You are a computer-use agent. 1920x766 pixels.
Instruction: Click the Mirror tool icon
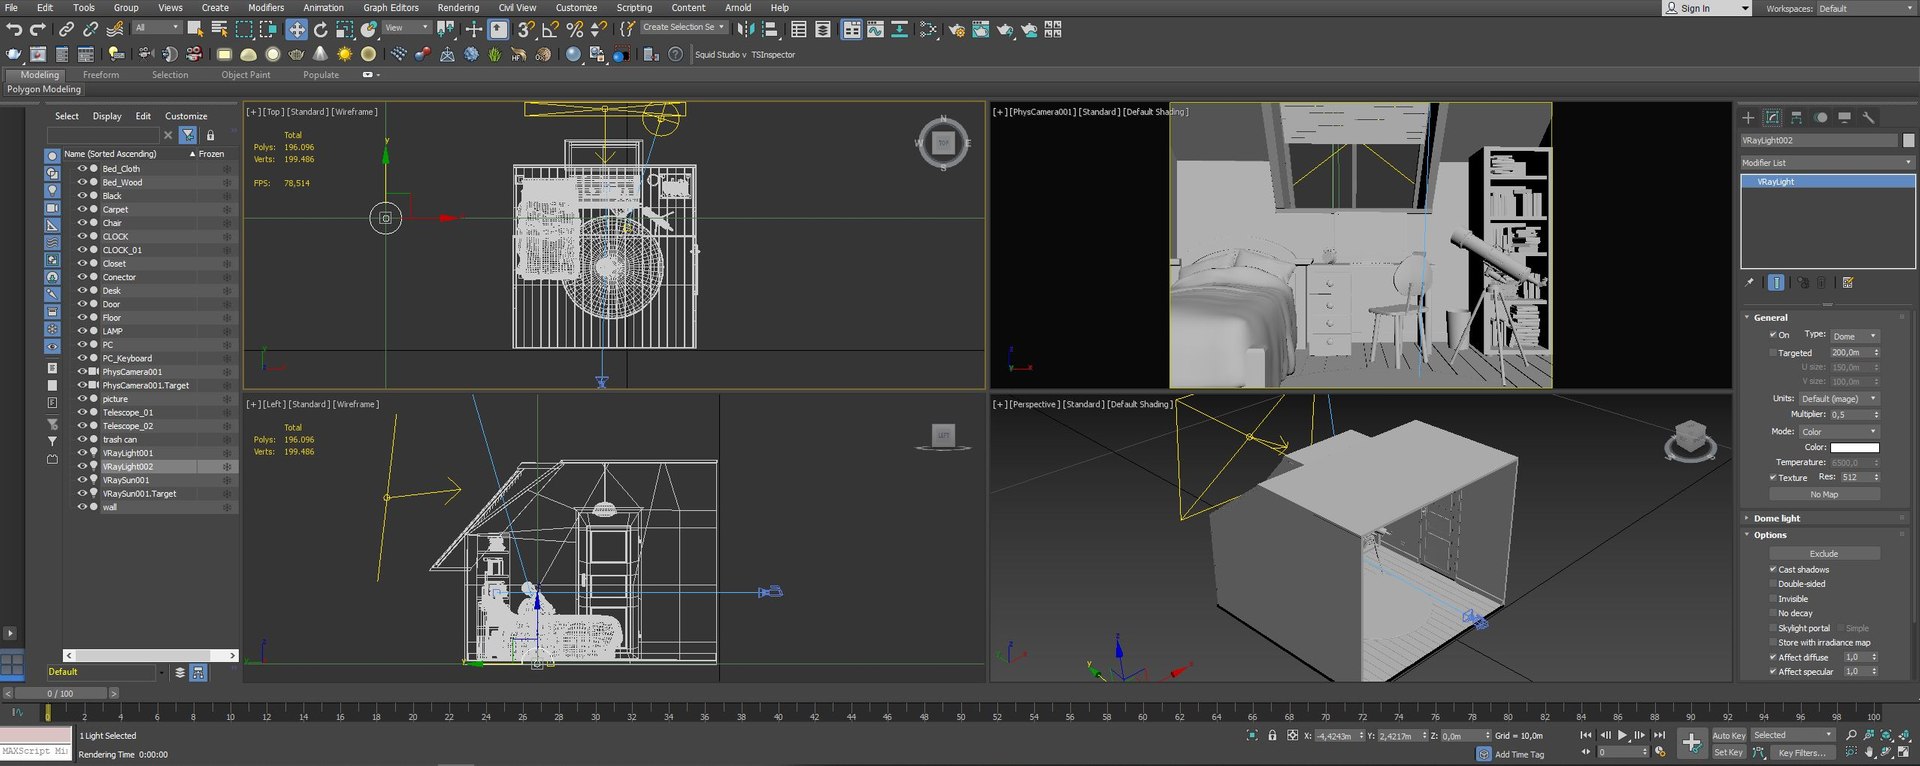tap(746, 30)
